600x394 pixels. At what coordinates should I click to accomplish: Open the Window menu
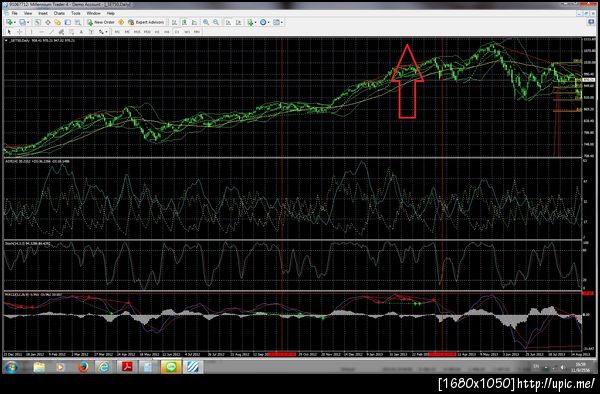point(93,13)
